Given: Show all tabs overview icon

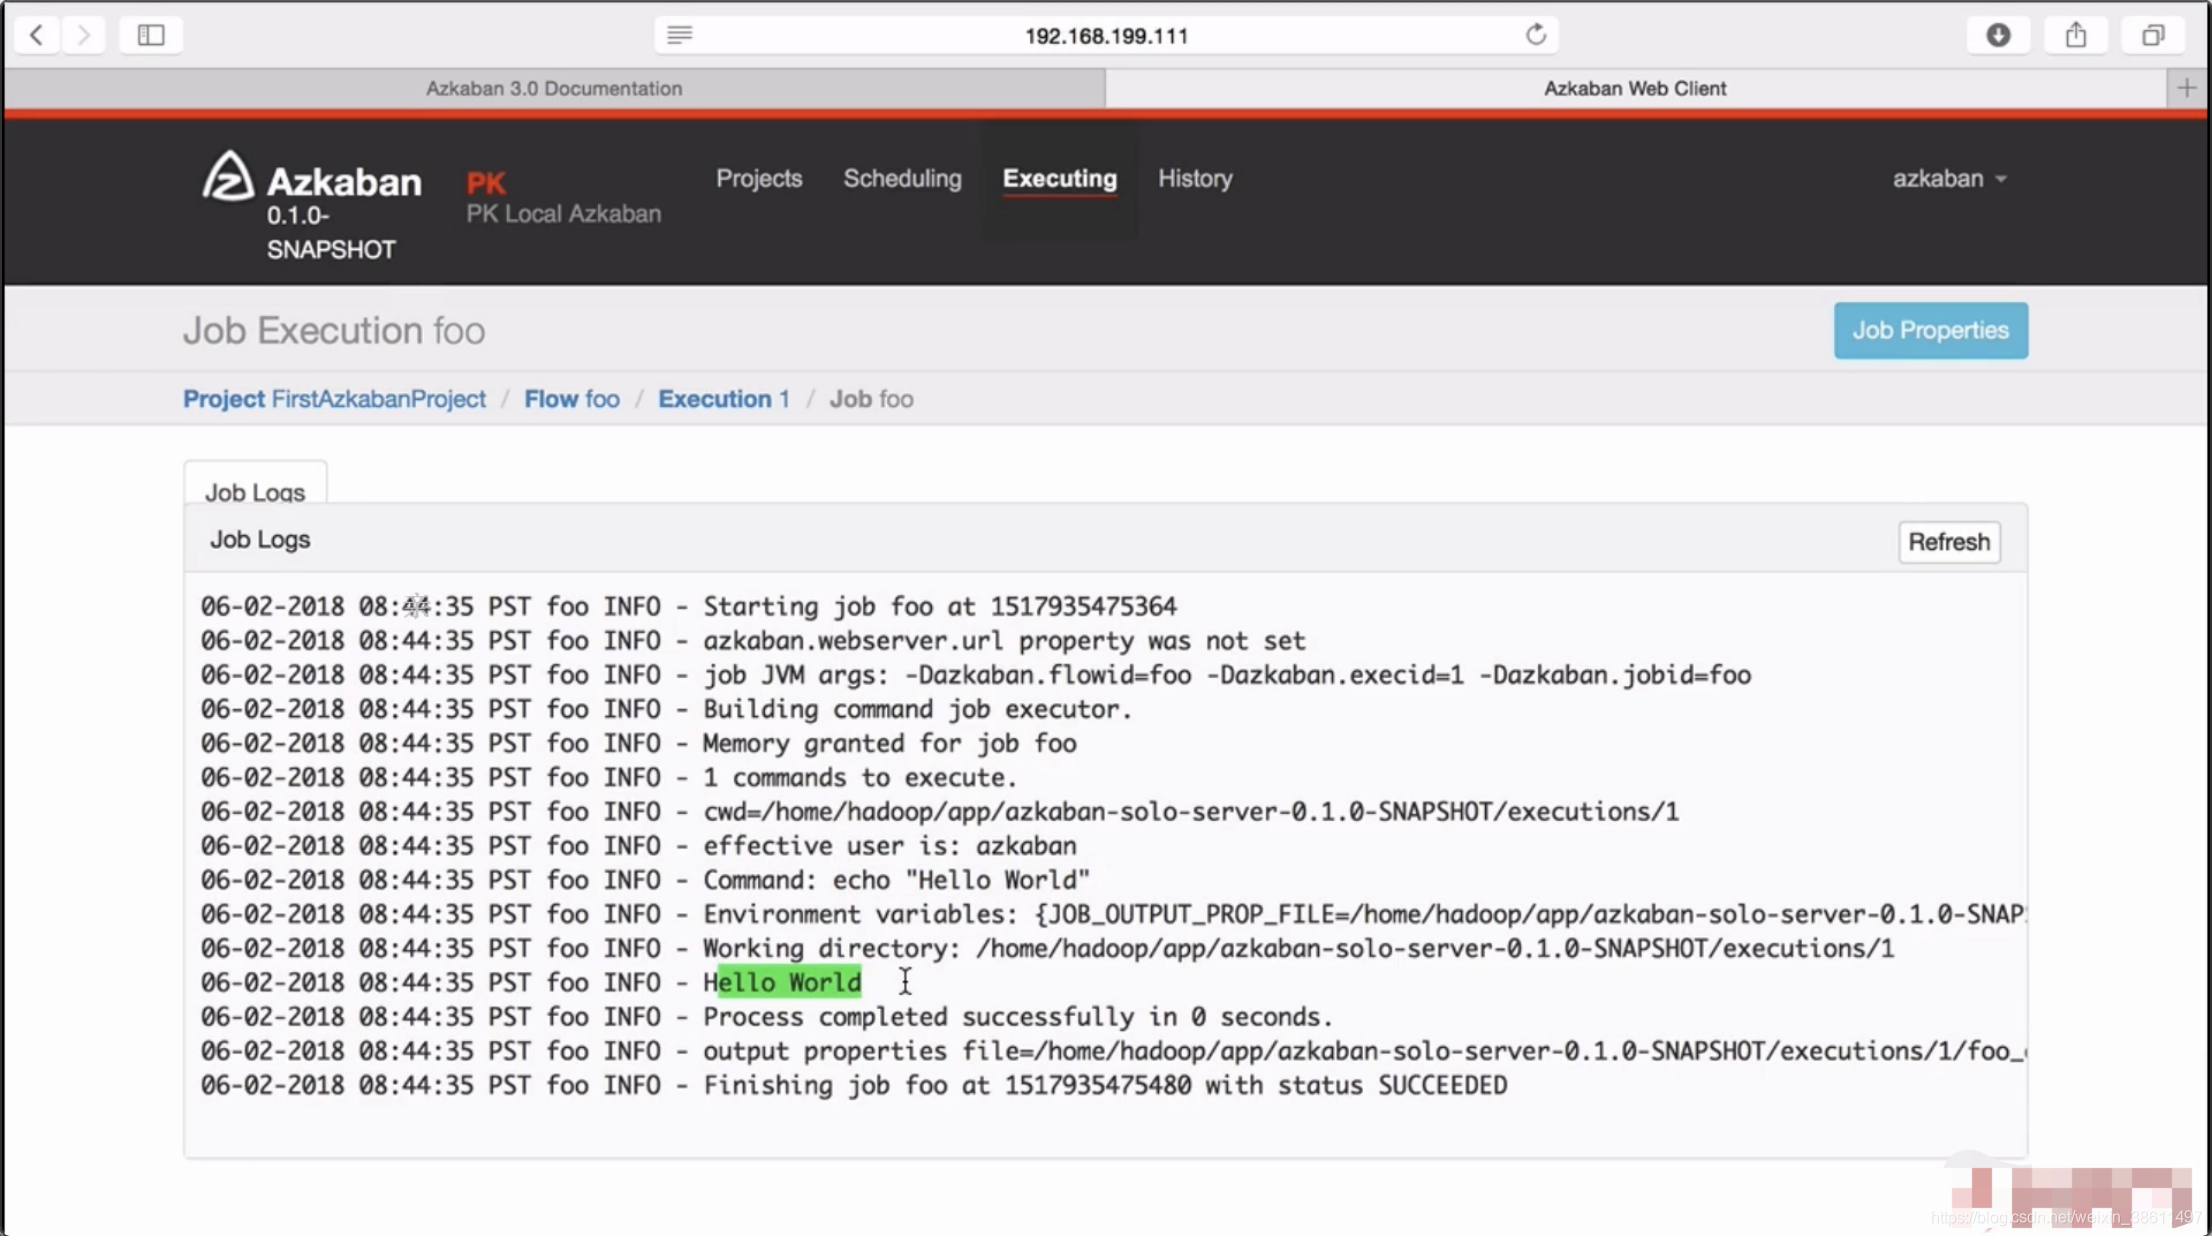Looking at the screenshot, I should [2153, 35].
